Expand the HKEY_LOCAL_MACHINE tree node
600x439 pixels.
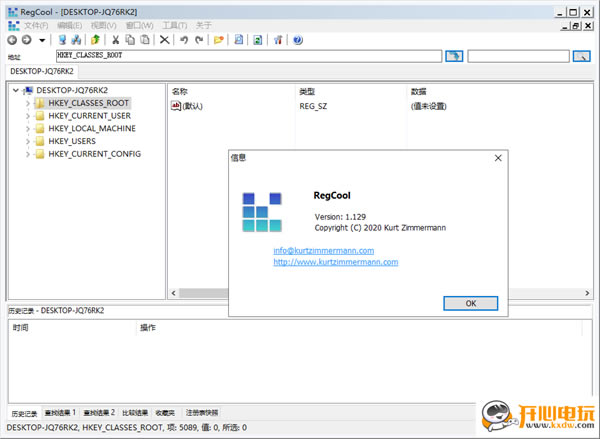[28, 129]
